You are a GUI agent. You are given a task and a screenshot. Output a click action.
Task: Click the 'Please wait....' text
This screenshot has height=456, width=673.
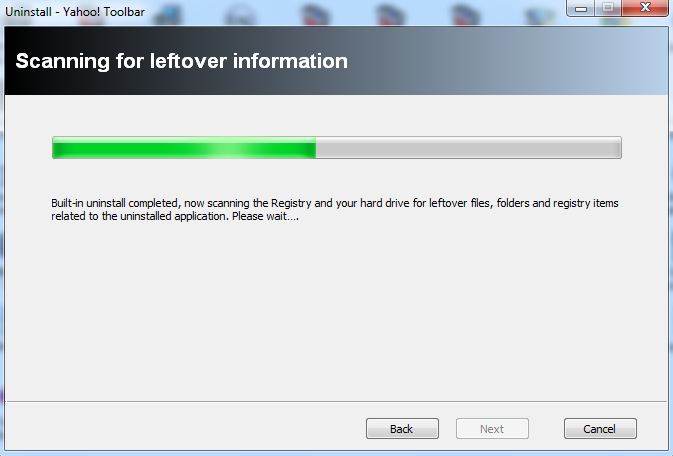point(265,216)
